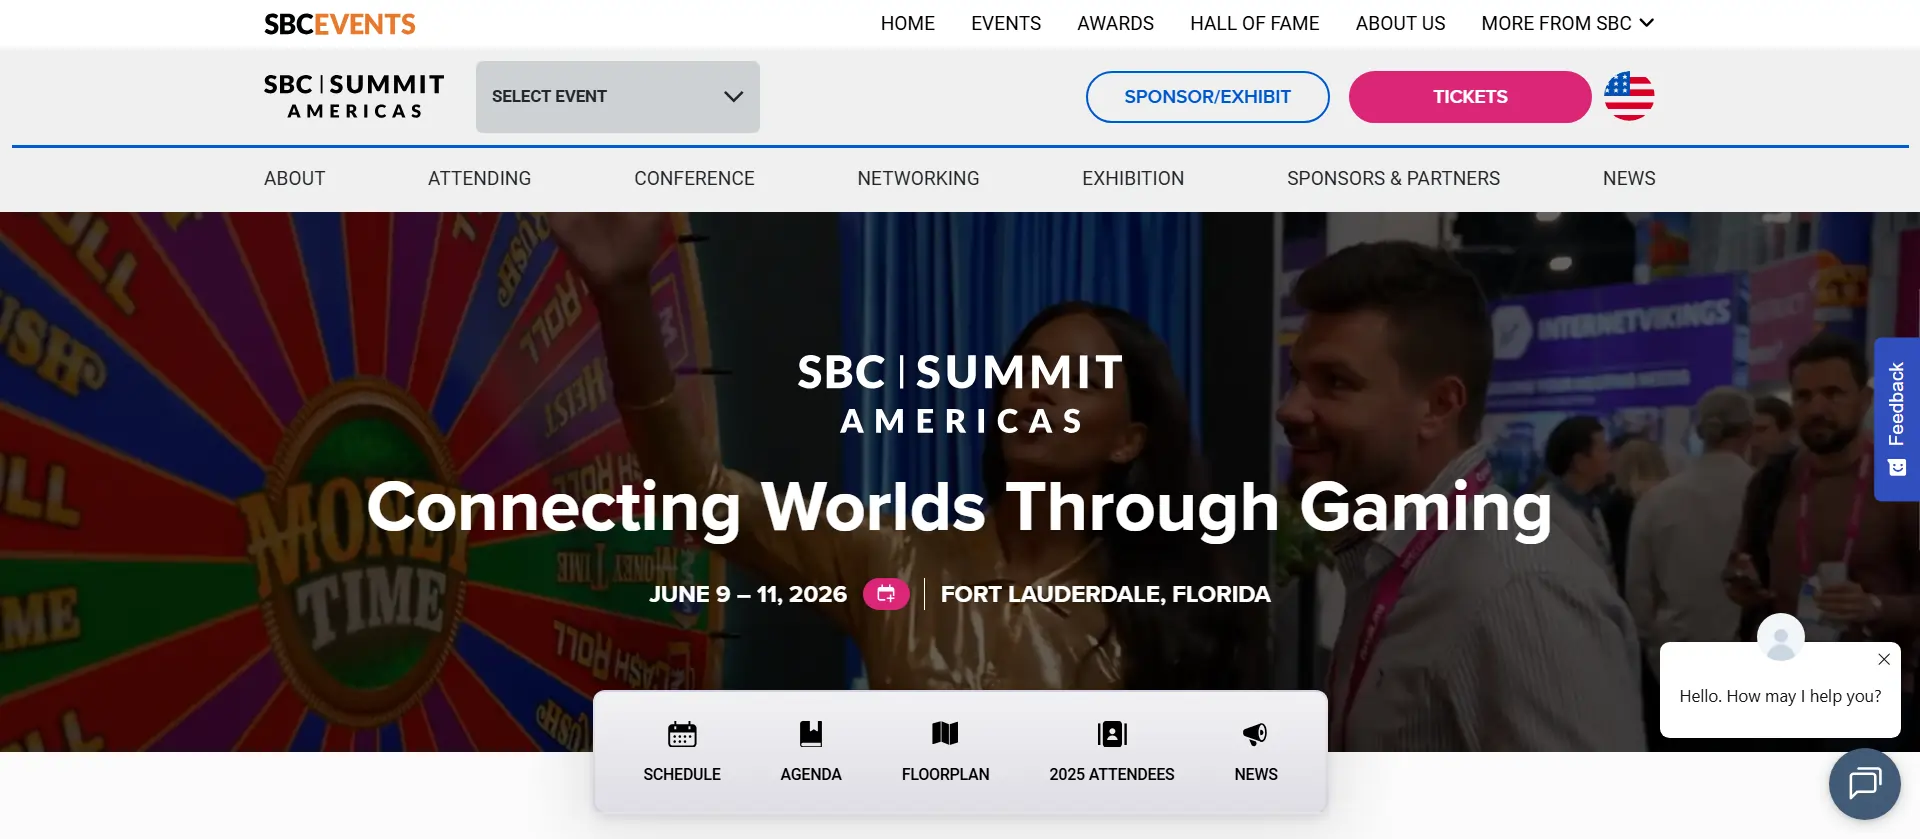This screenshot has height=839, width=1920.
Task: Open the Exhibition menu item
Action: tap(1133, 178)
